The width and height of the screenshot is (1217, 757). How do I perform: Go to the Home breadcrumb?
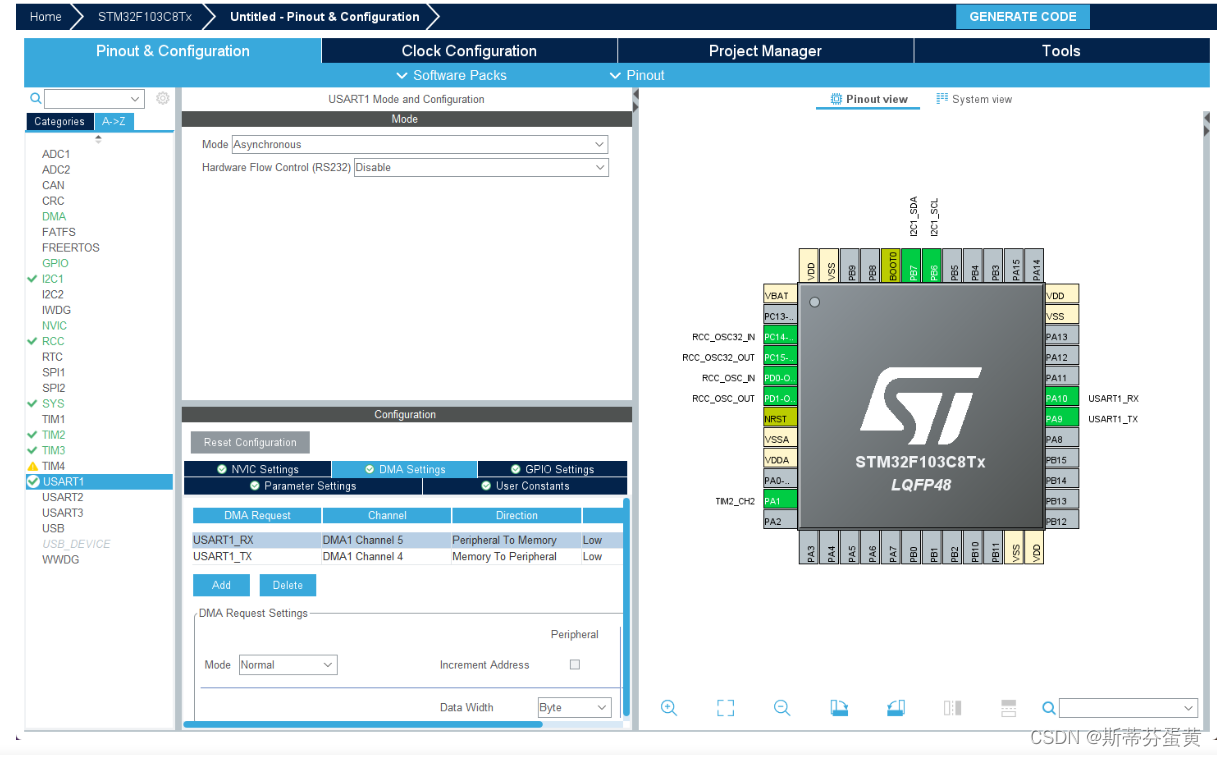[45, 17]
